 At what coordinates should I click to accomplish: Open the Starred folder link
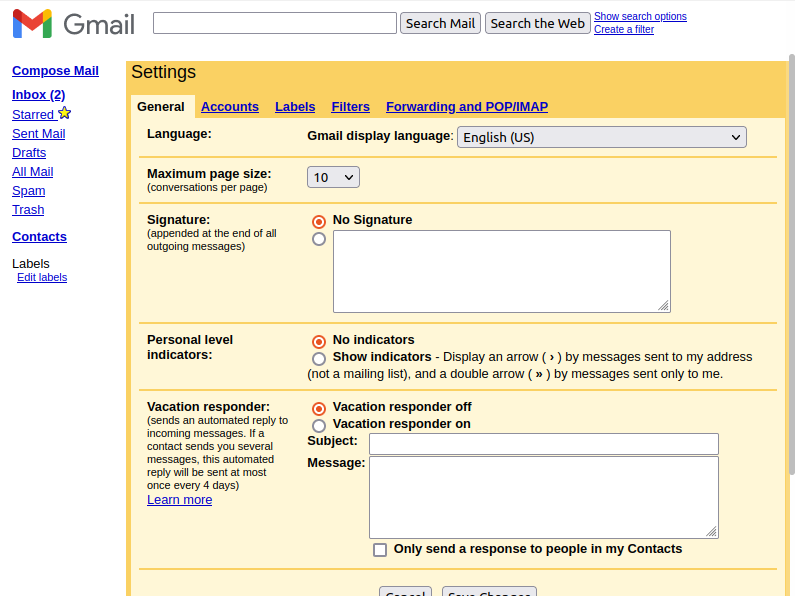(x=33, y=115)
